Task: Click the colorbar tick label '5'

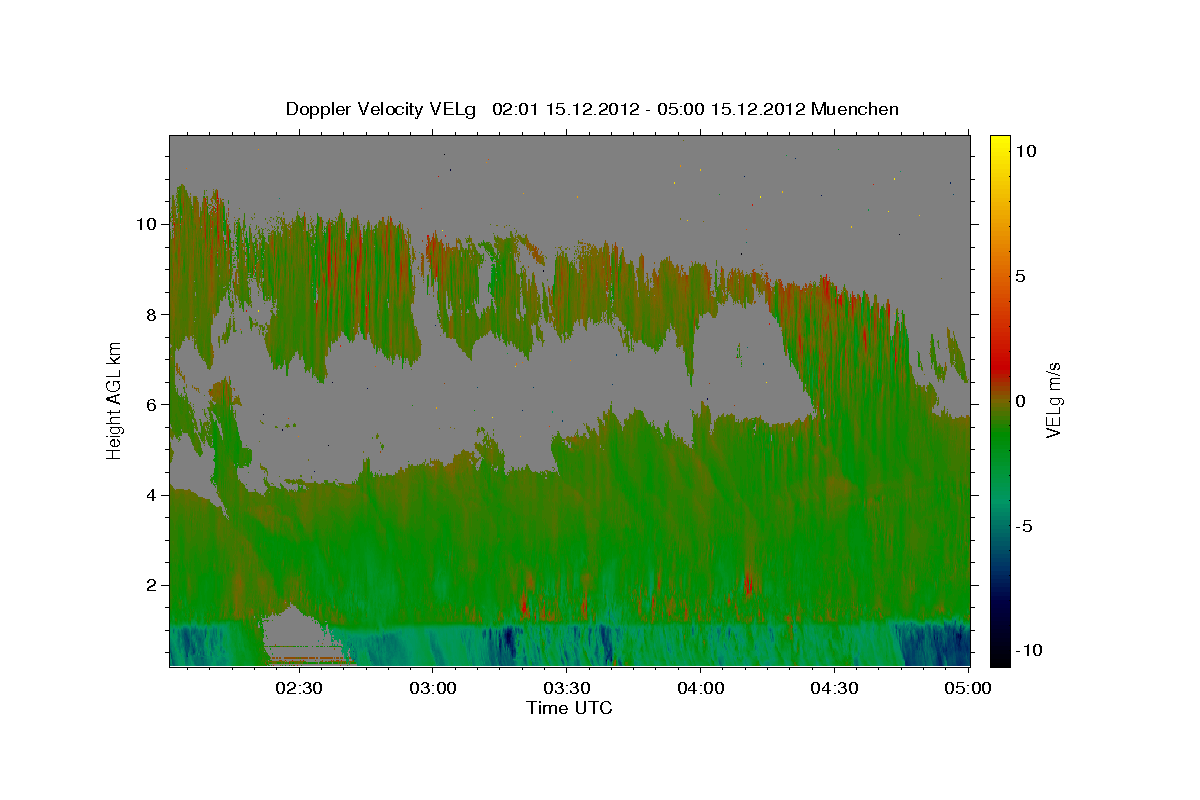Action: [1020, 276]
